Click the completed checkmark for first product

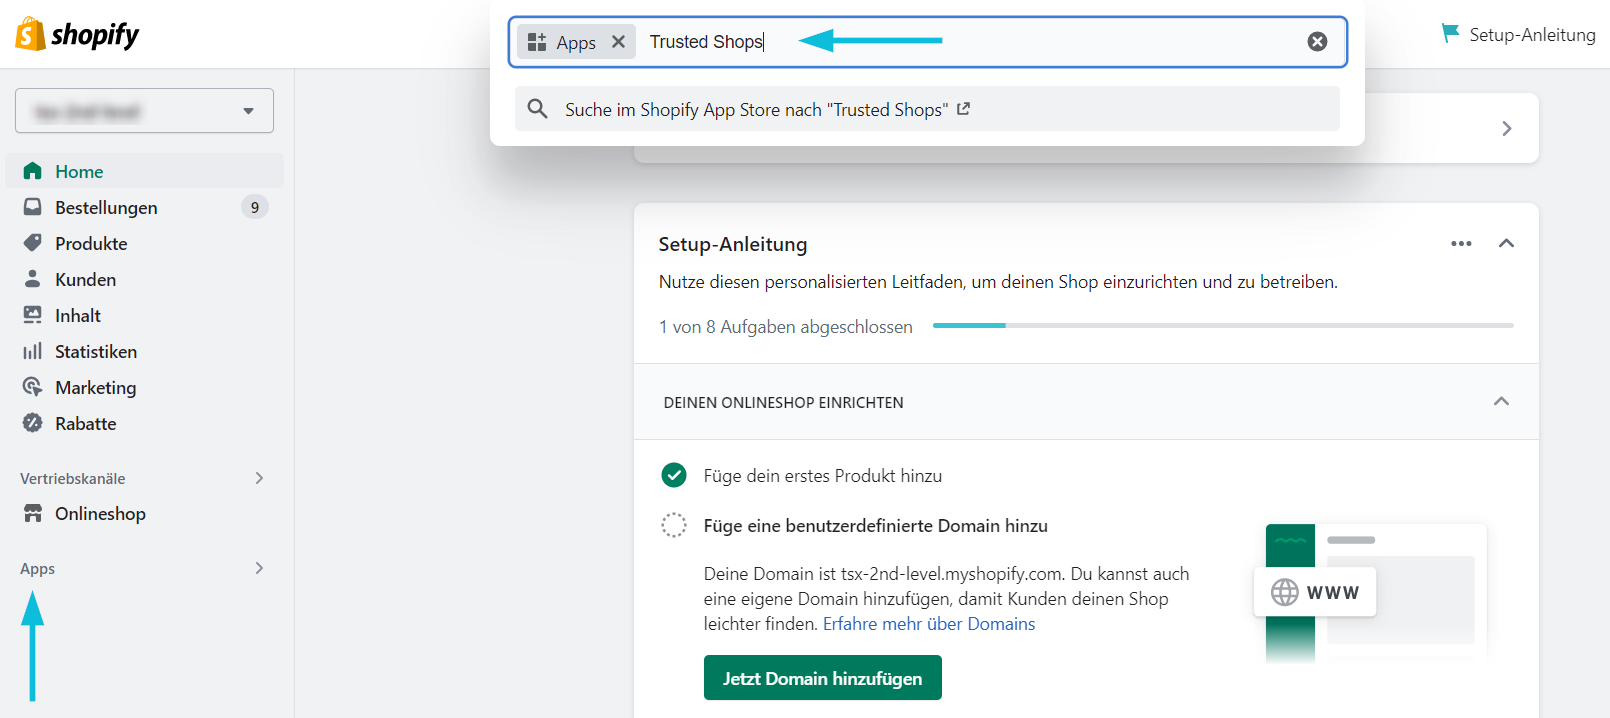[674, 475]
